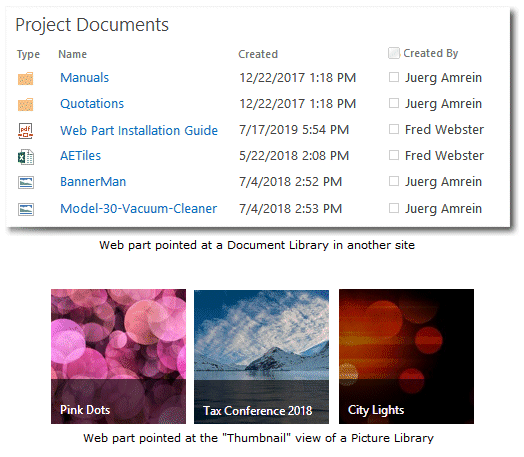Click the image icon beside Model-30-Vacuum-Cleaner
524x457 pixels.
point(26,209)
